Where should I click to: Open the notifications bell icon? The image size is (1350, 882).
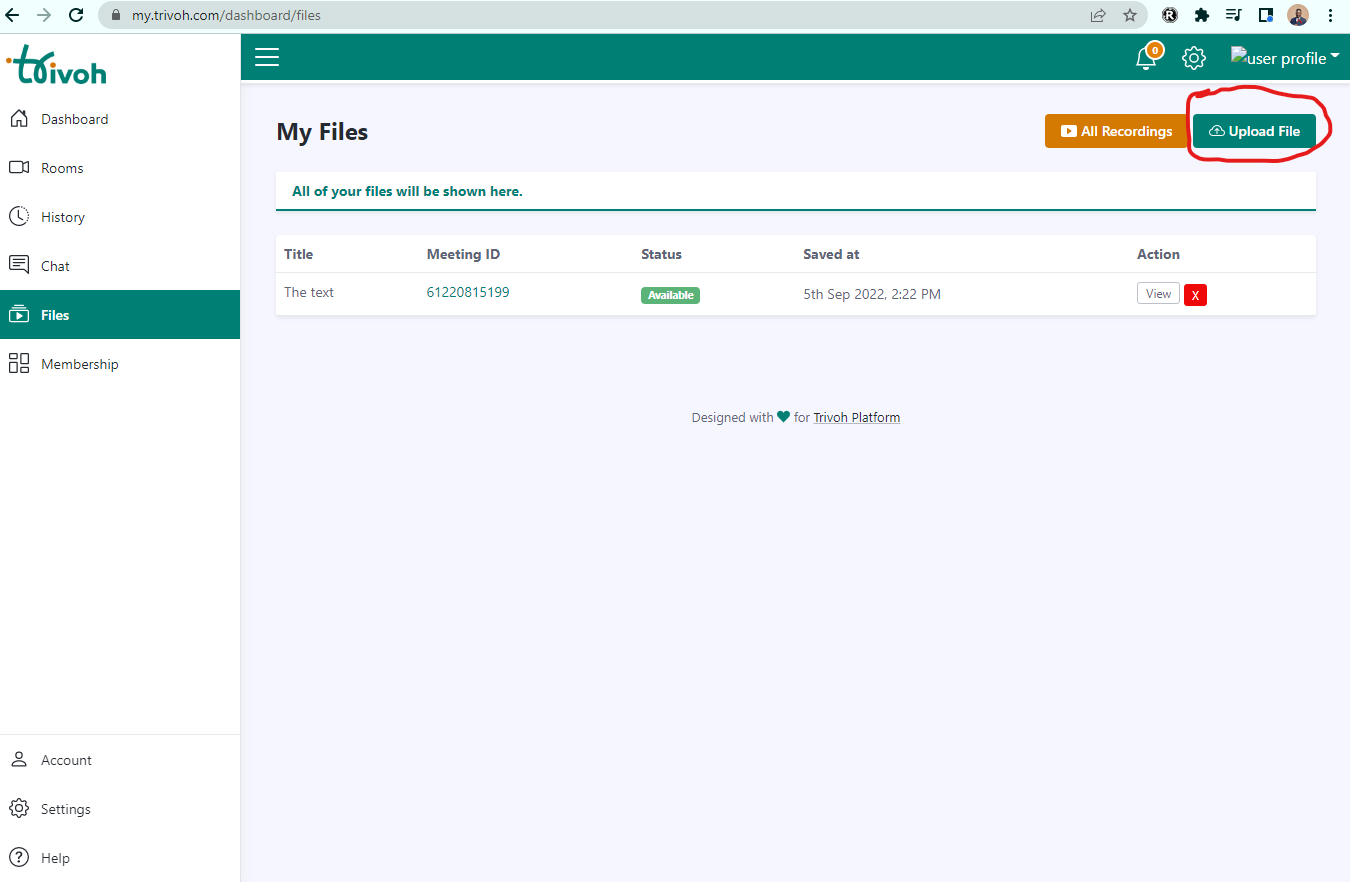(x=1146, y=58)
